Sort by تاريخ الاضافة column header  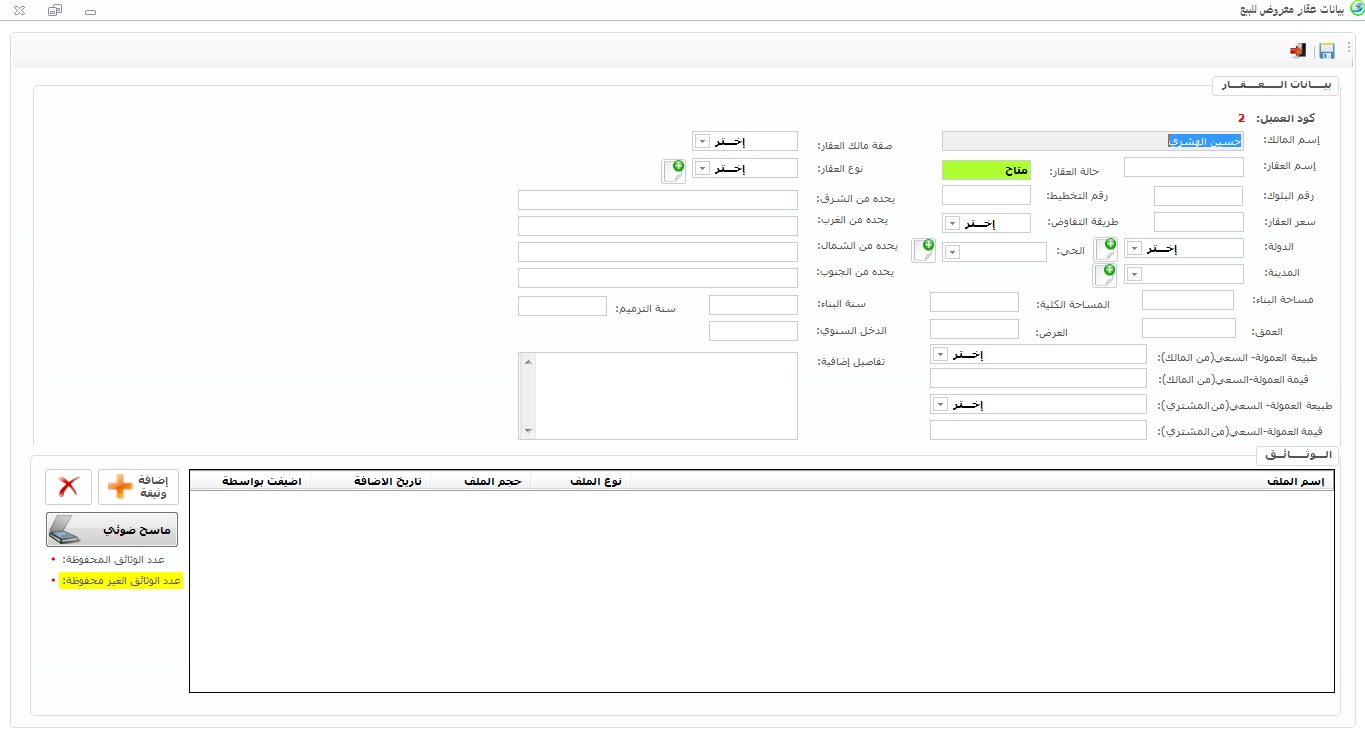tap(387, 481)
